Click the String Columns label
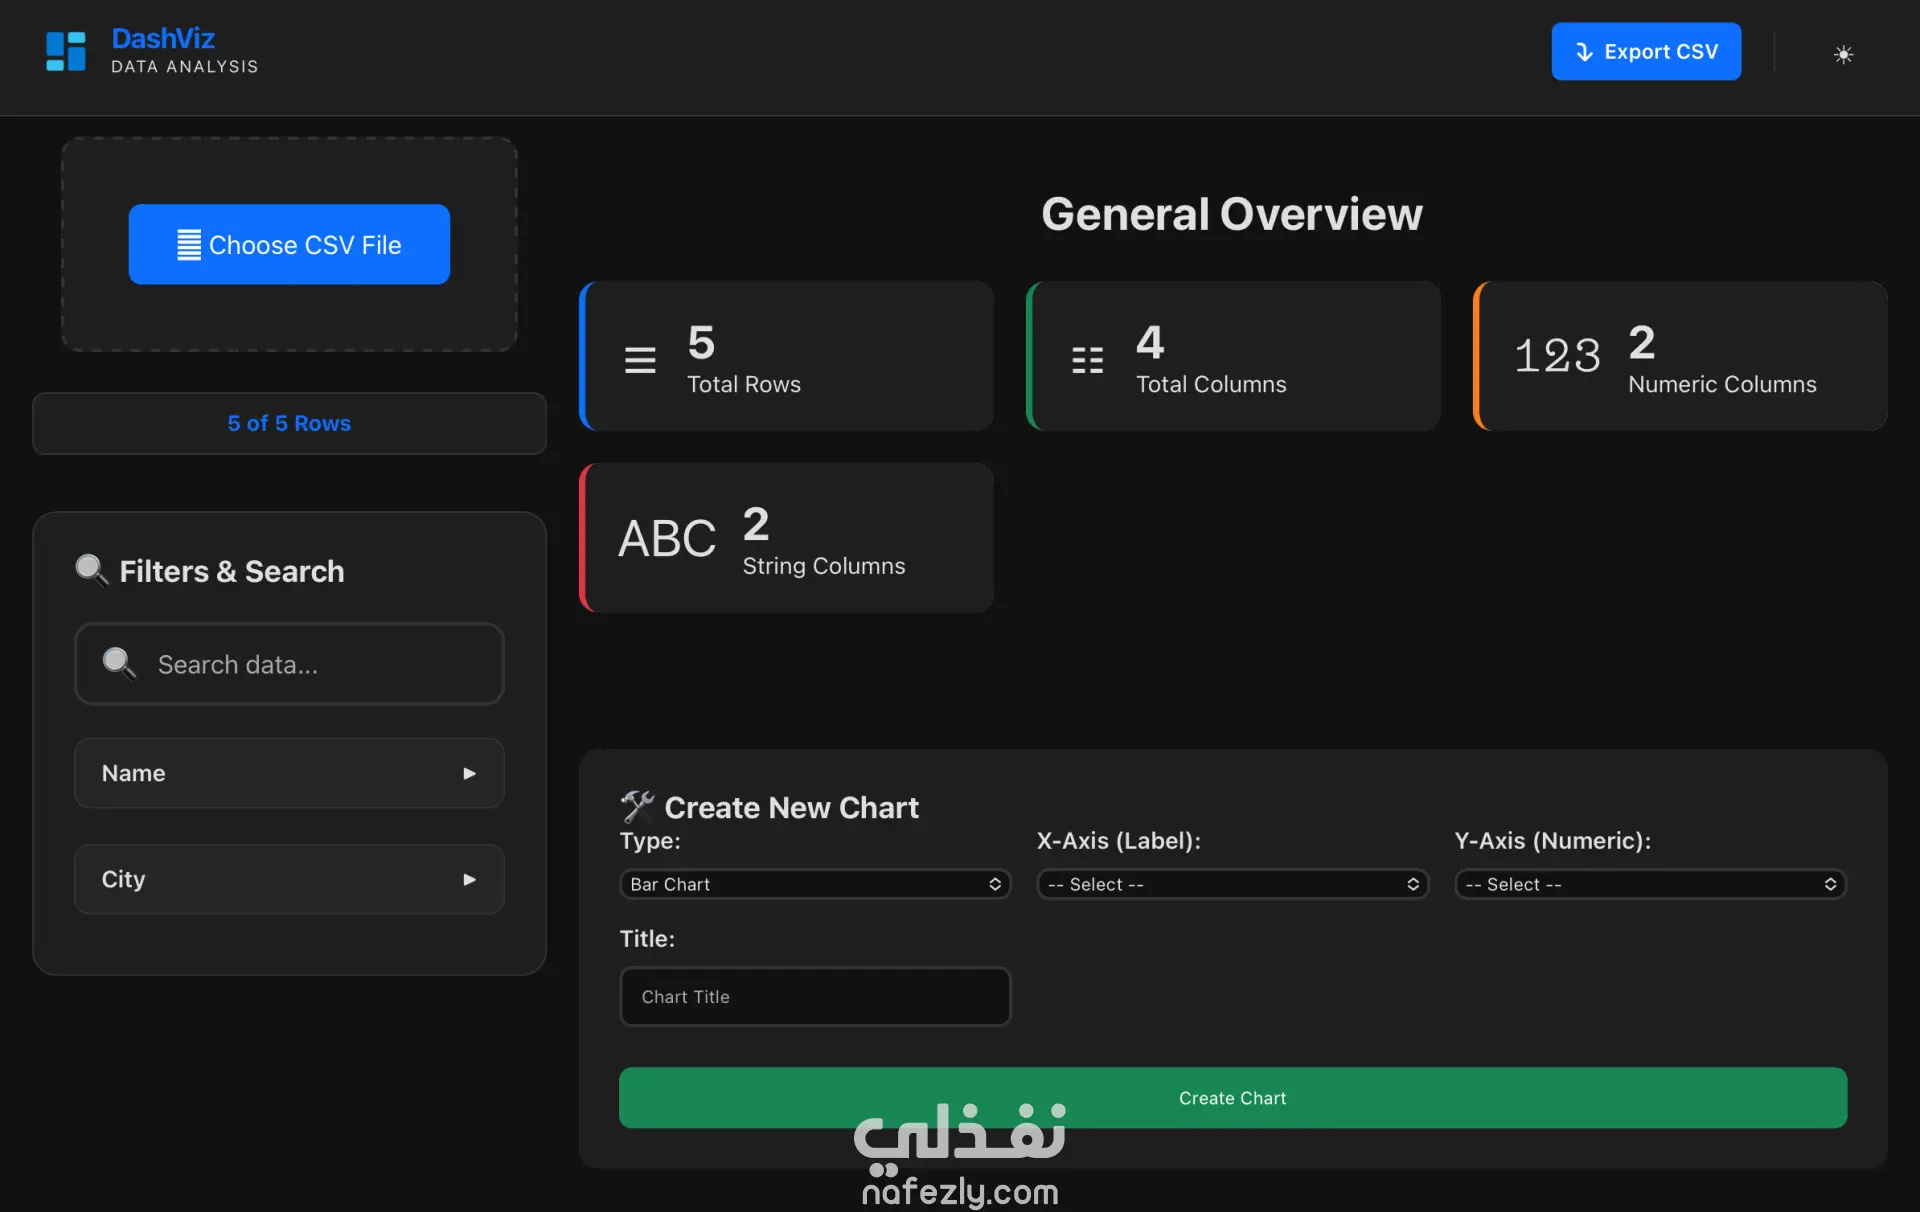The height and width of the screenshot is (1212, 1920). [824, 566]
